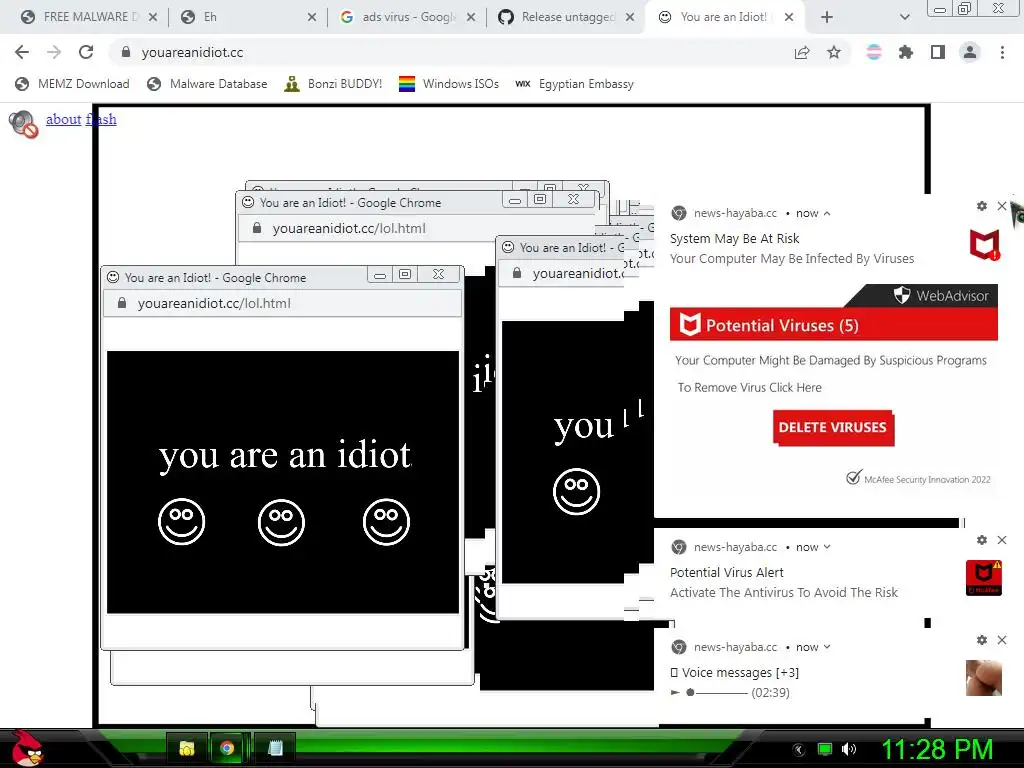Click the volume speaker tray icon

(849, 749)
